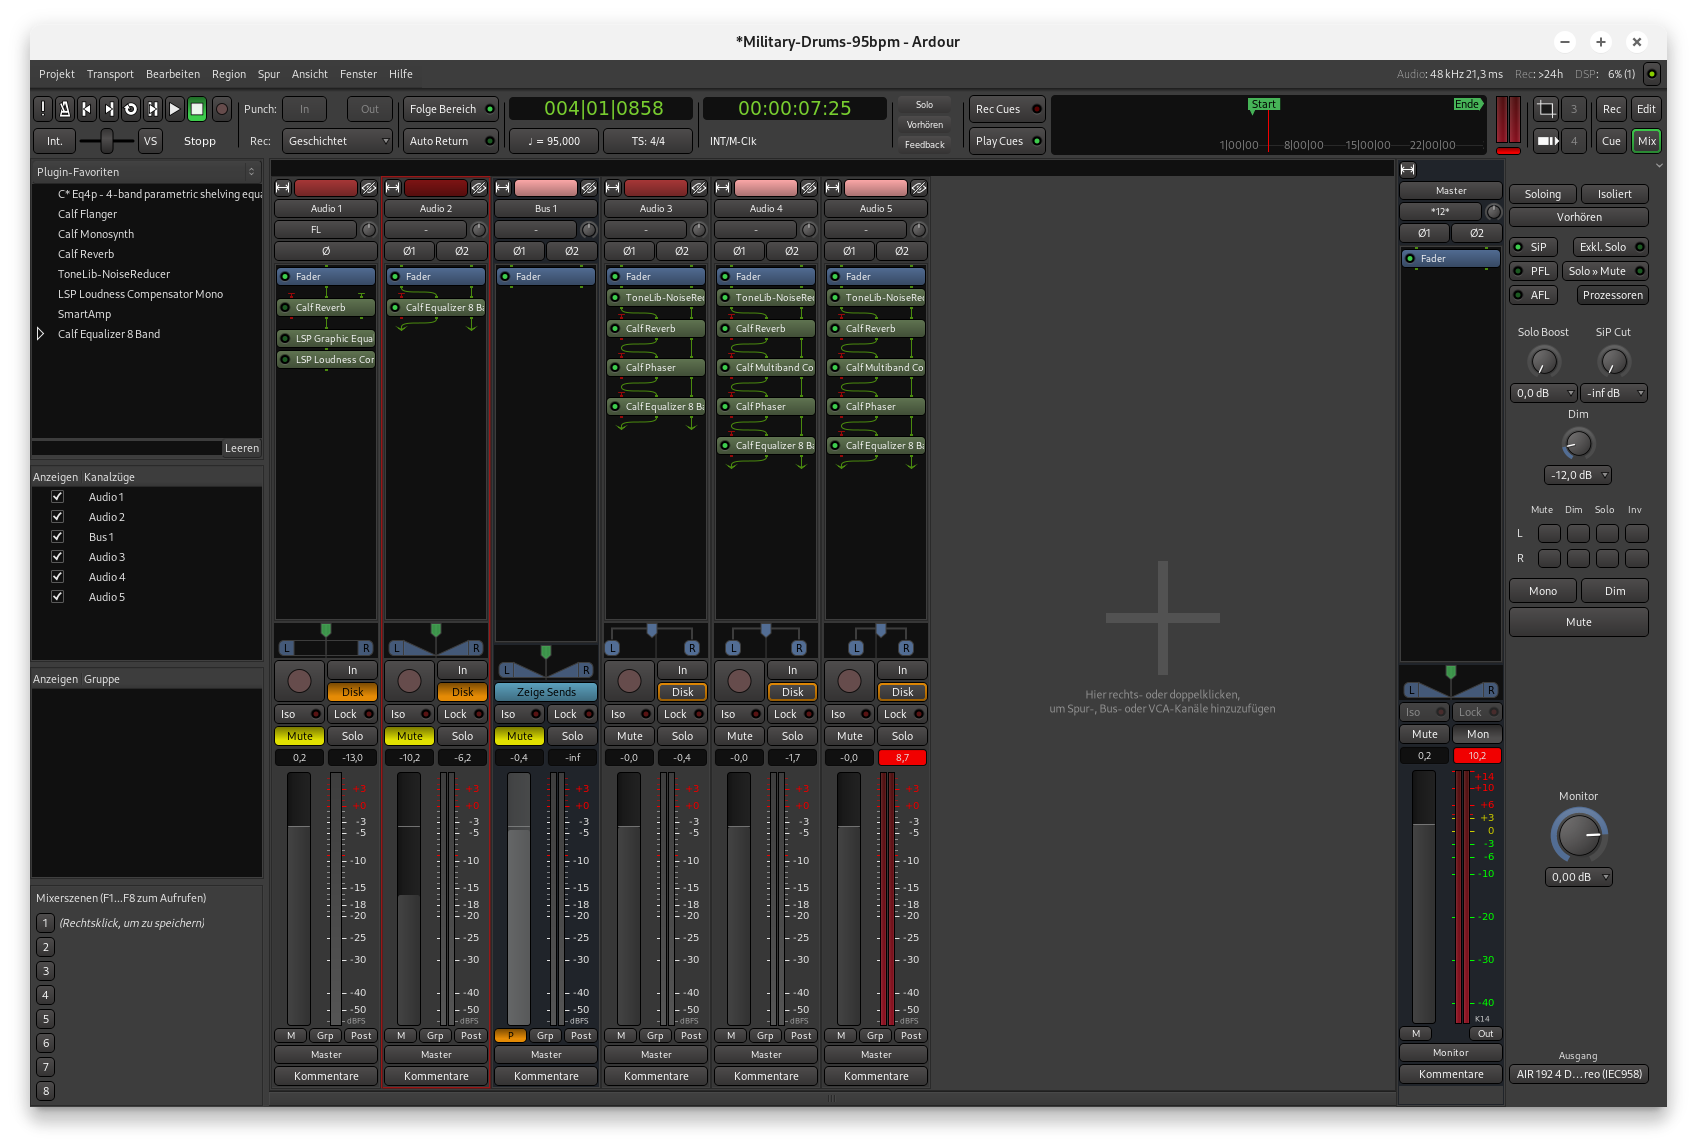Hide Audio 5 strip with crossed-eye icon
This screenshot has width=1697, height=1146.
click(x=919, y=188)
